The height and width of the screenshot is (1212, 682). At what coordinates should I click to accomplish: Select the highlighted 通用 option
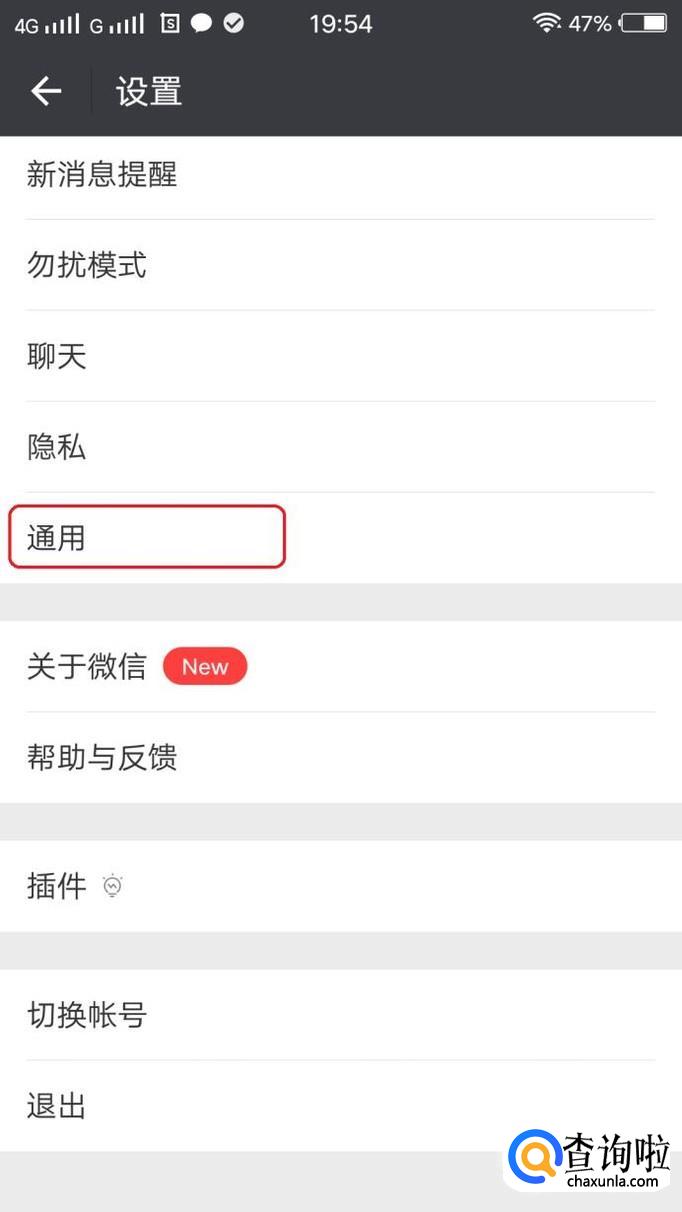147,538
